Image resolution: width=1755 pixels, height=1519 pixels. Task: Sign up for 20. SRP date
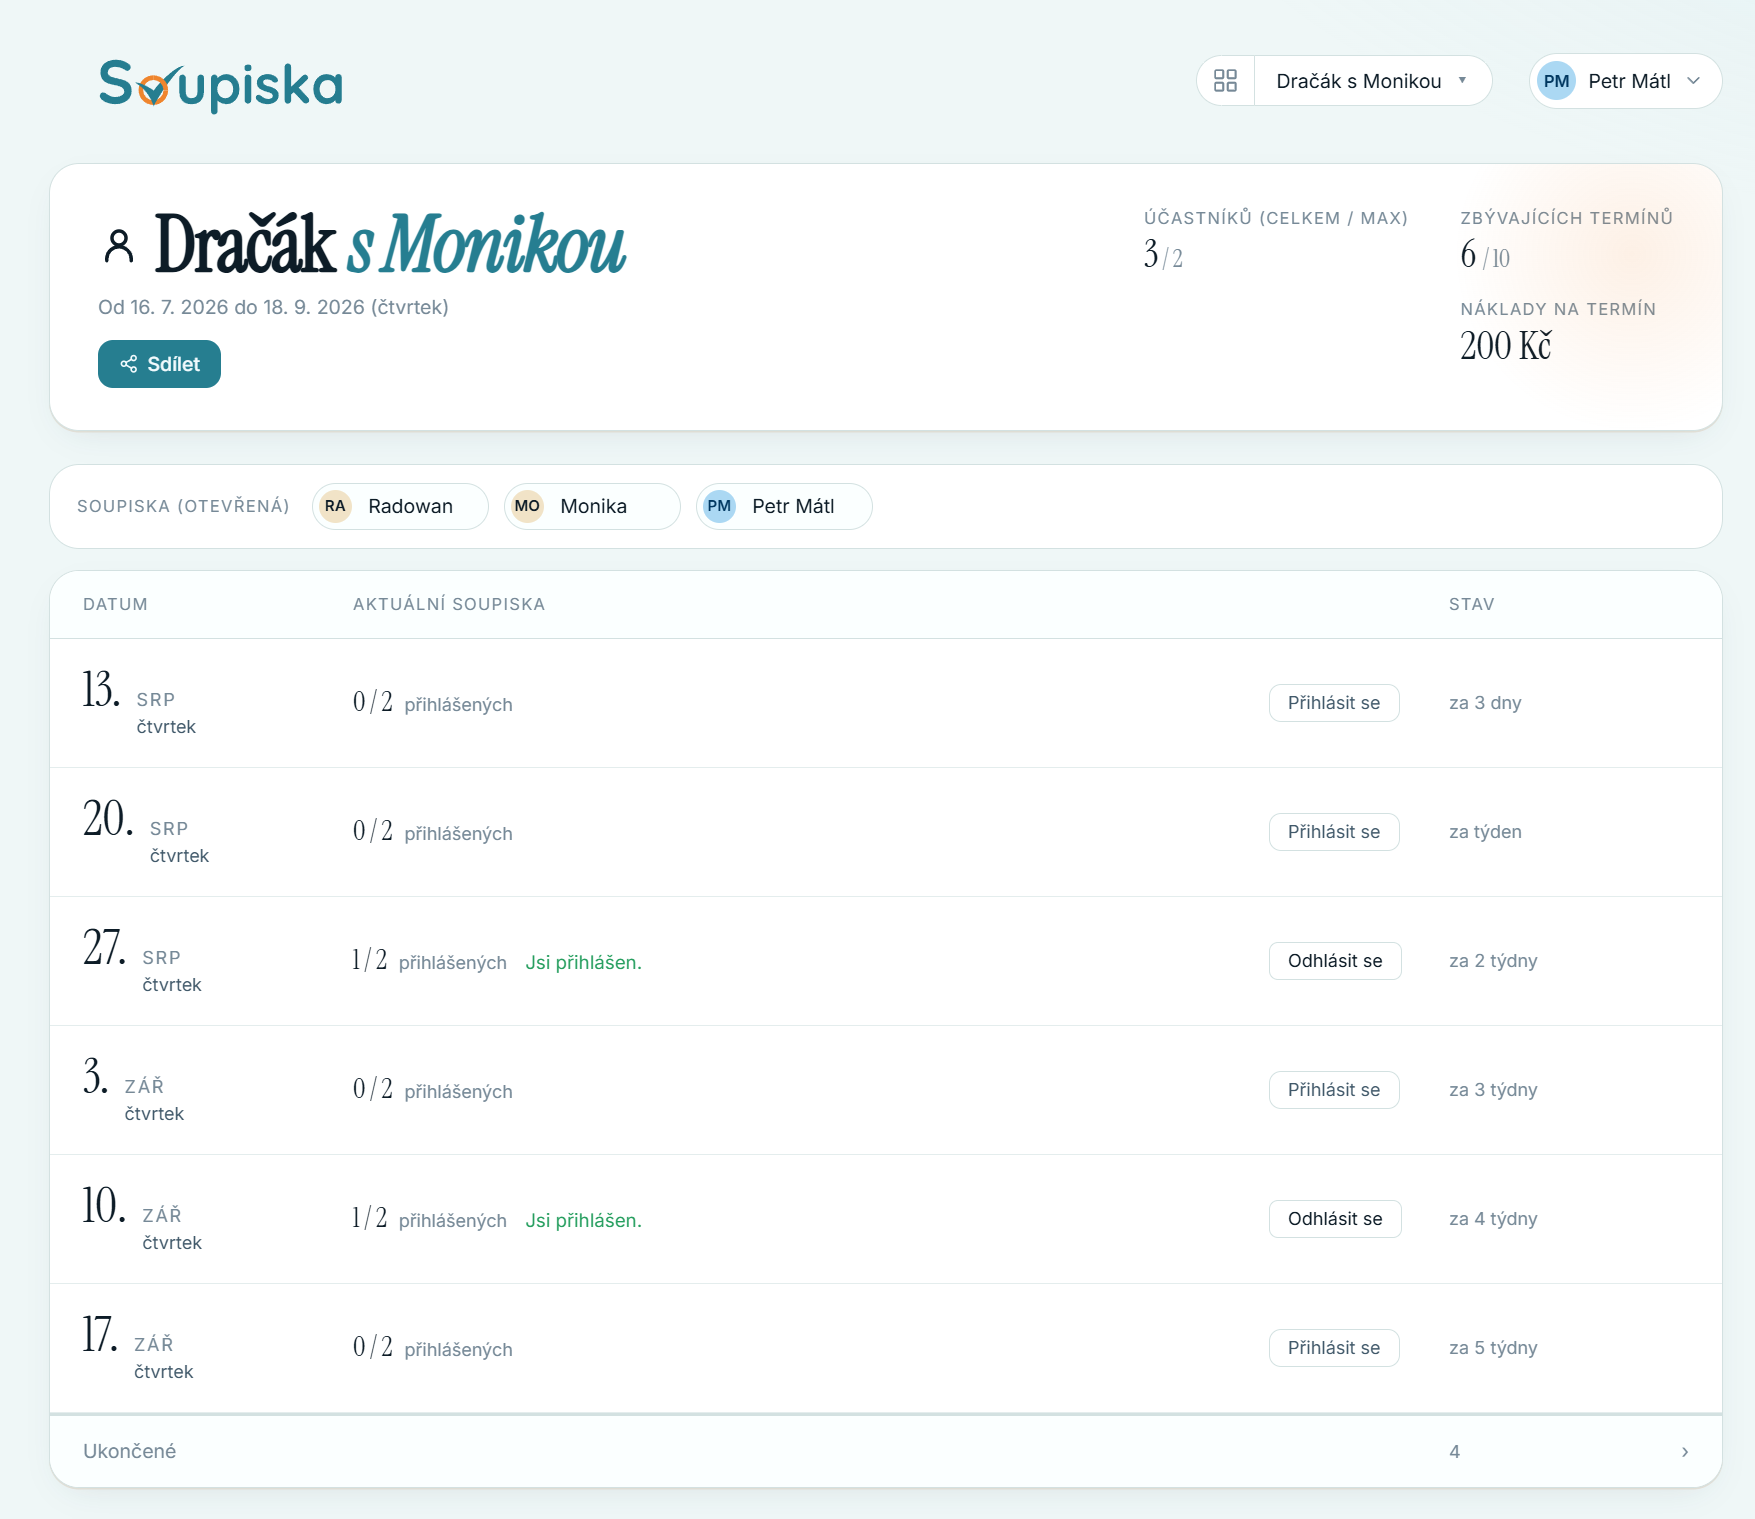(x=1334, y=832)
